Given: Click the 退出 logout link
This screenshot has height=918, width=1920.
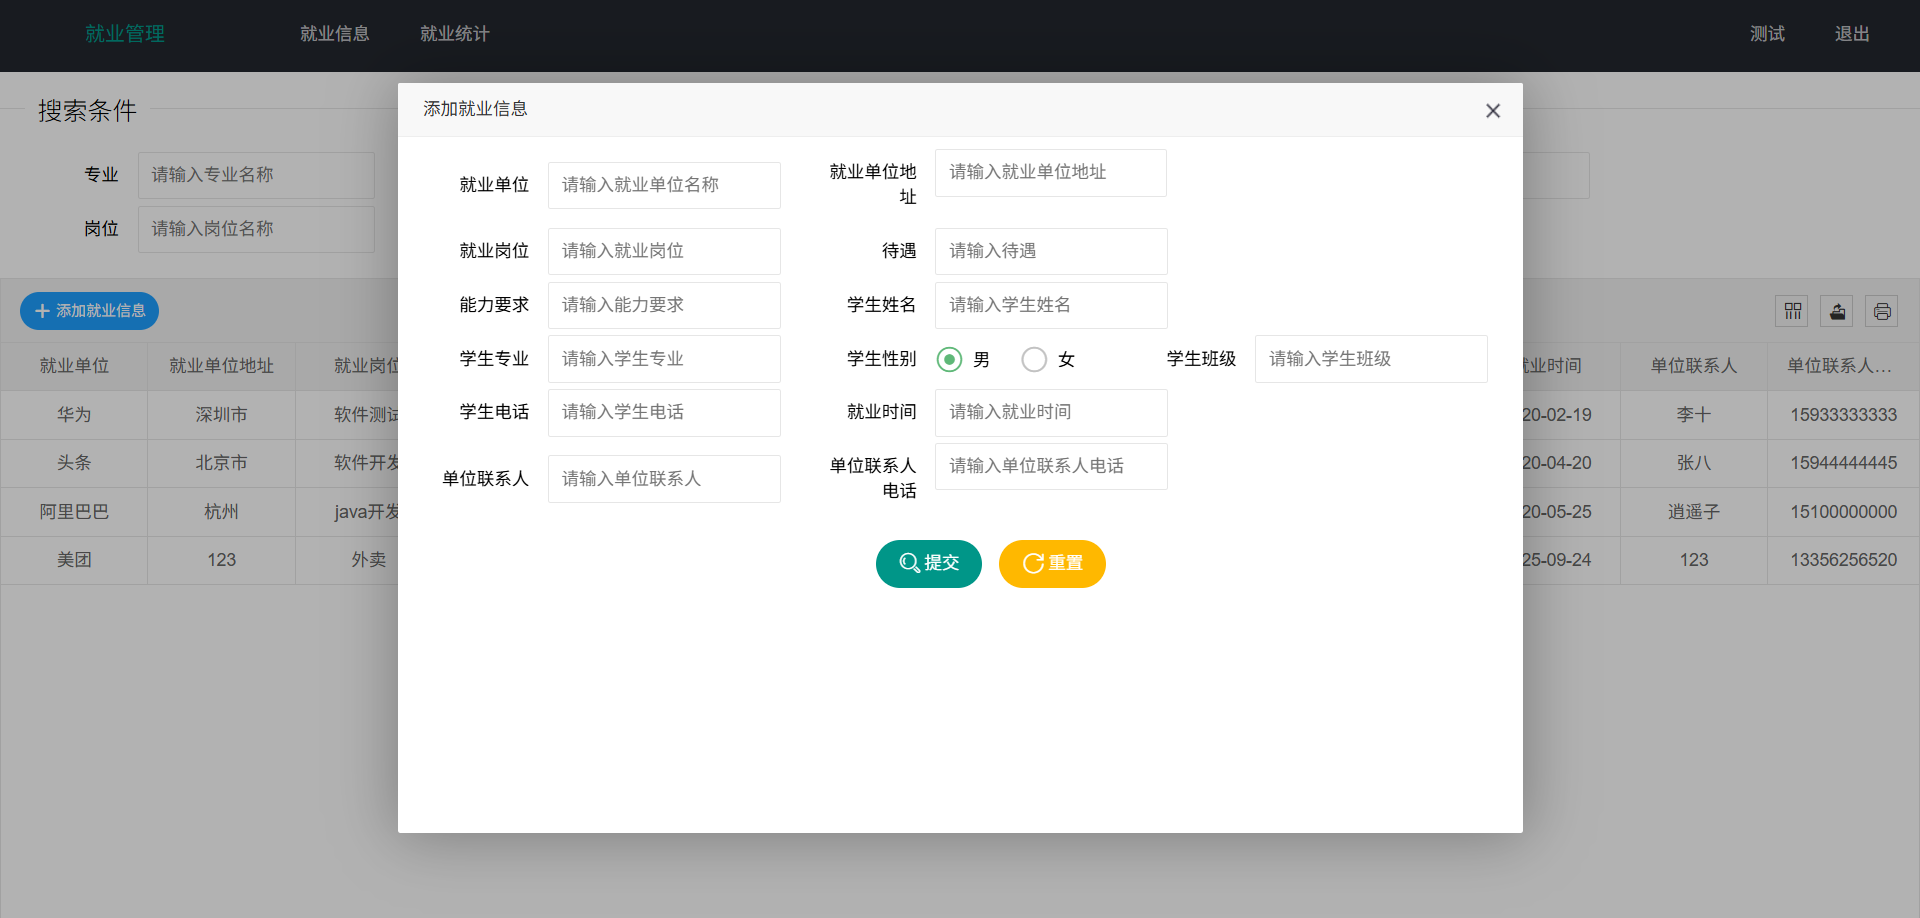Looking at the screenshot, I should 1851,33.
